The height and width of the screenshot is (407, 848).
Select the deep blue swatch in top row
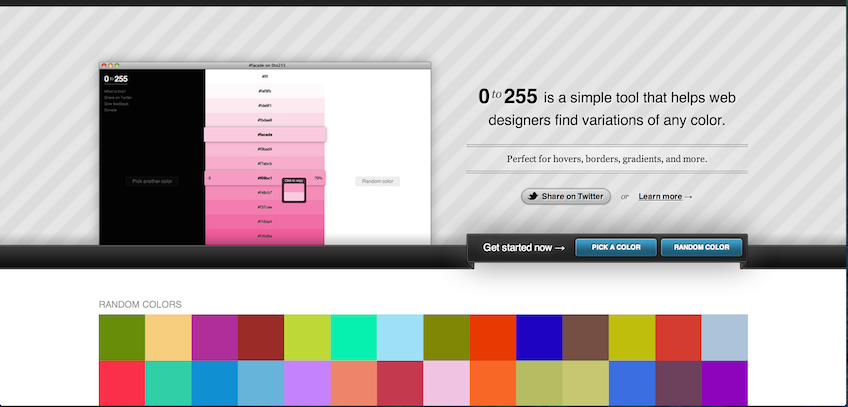[x=539, y=337]
